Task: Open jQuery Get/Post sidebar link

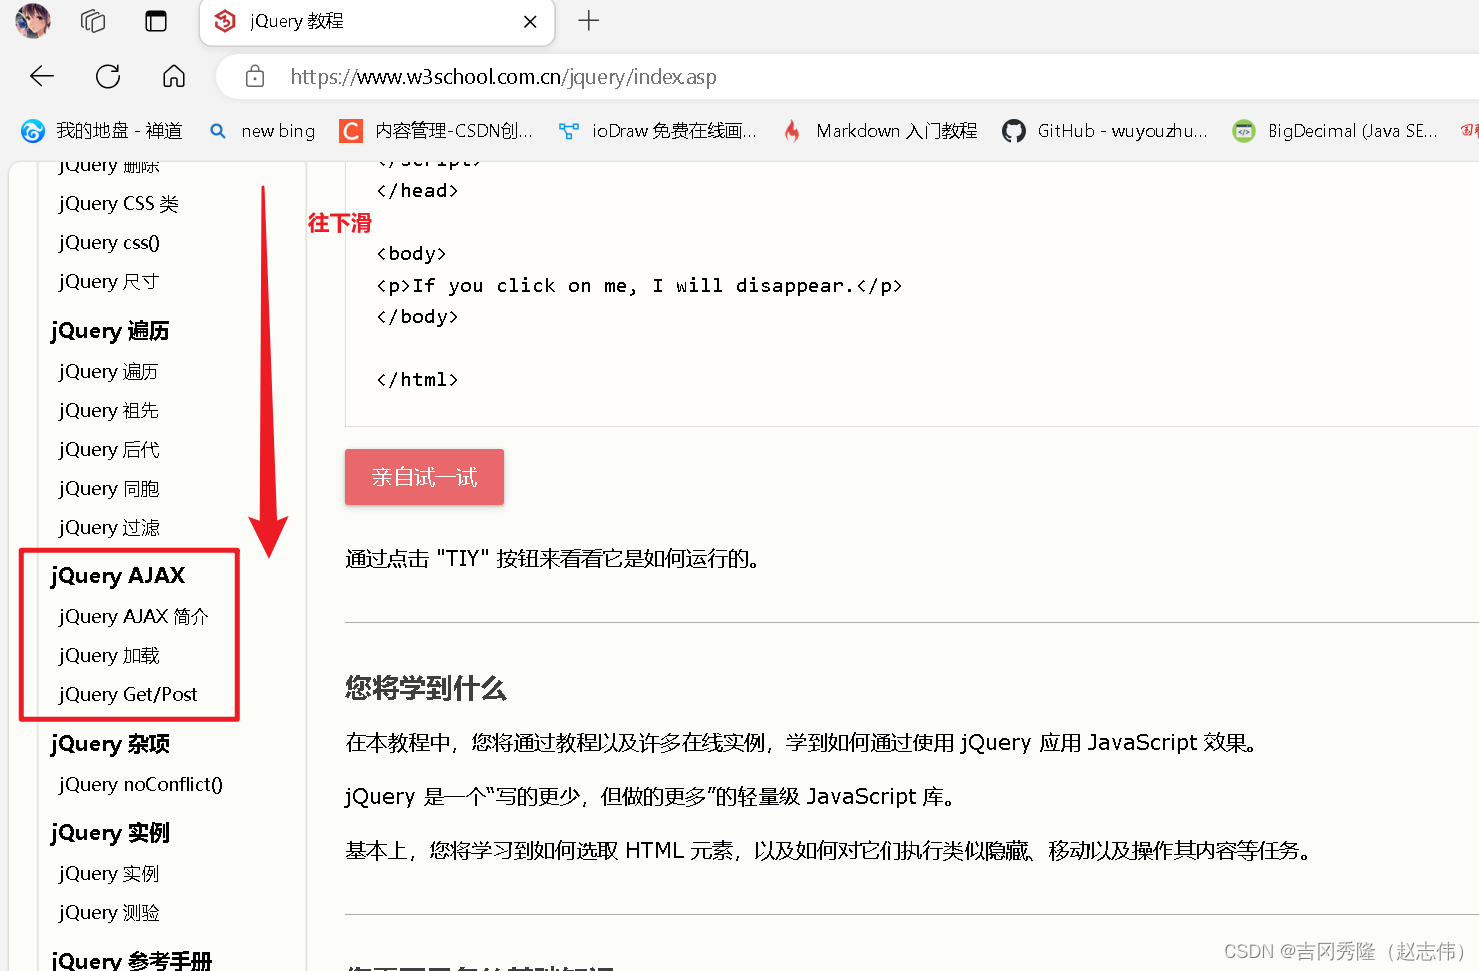Action: tap(128, 695)
